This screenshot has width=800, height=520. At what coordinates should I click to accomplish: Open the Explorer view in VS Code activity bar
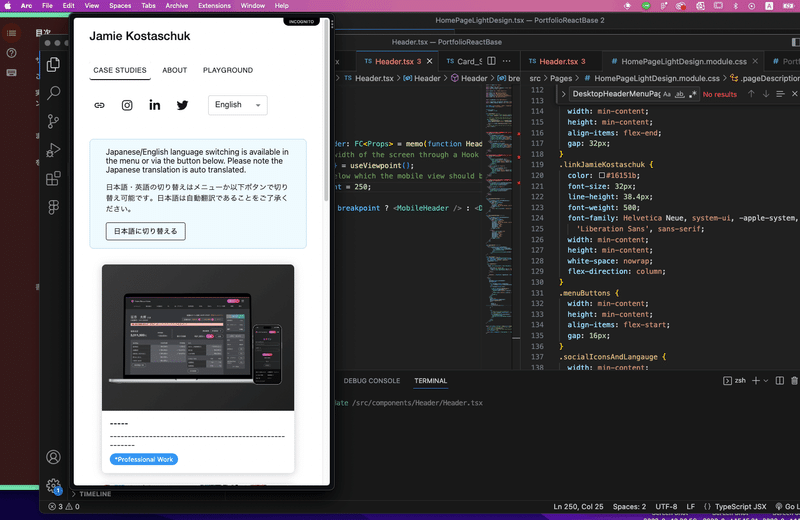coord(53,64)
